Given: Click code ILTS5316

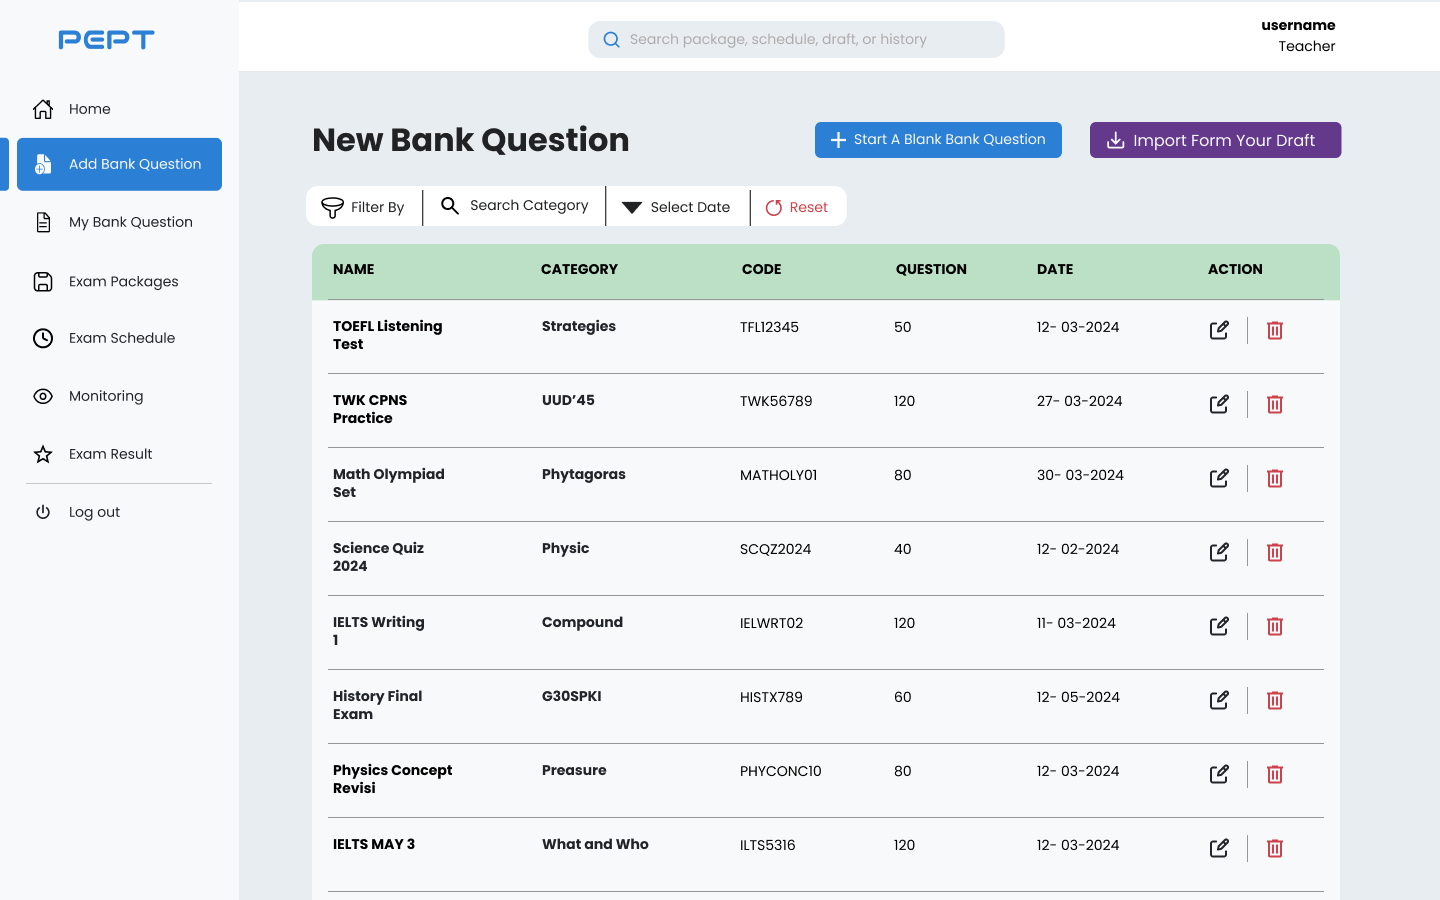Looking at the screenshot, I should 768,845.
